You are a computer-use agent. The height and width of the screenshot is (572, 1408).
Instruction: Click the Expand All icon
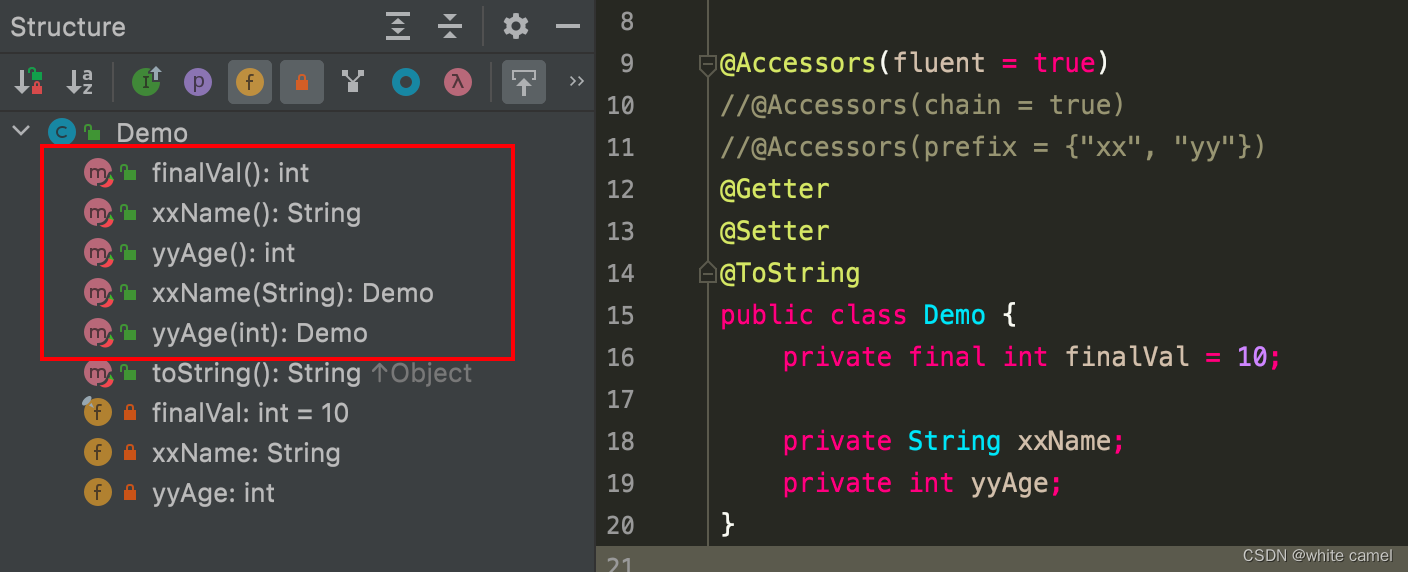tap(398, 26)
